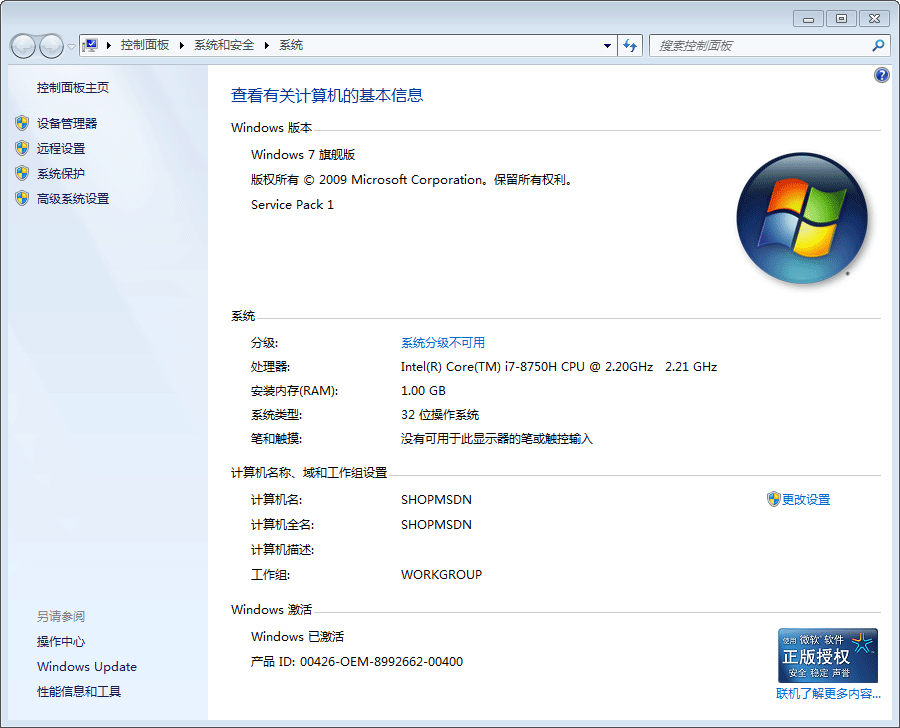The image size is (900, 728).
Task: Click Windows 7 旗舰版 edition text
Action: (x=303, y=154)
